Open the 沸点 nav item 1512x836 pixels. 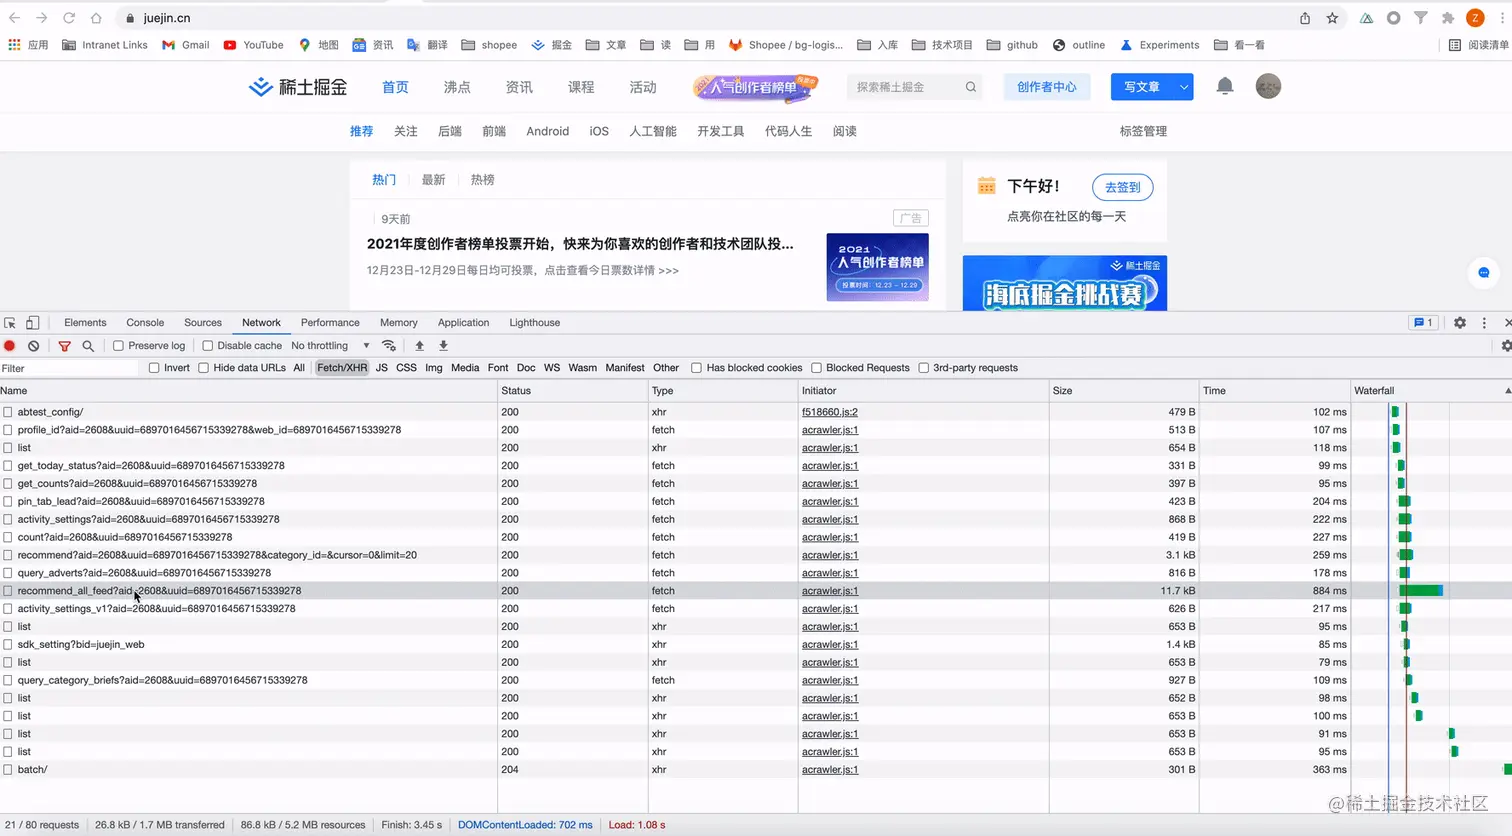457,87
